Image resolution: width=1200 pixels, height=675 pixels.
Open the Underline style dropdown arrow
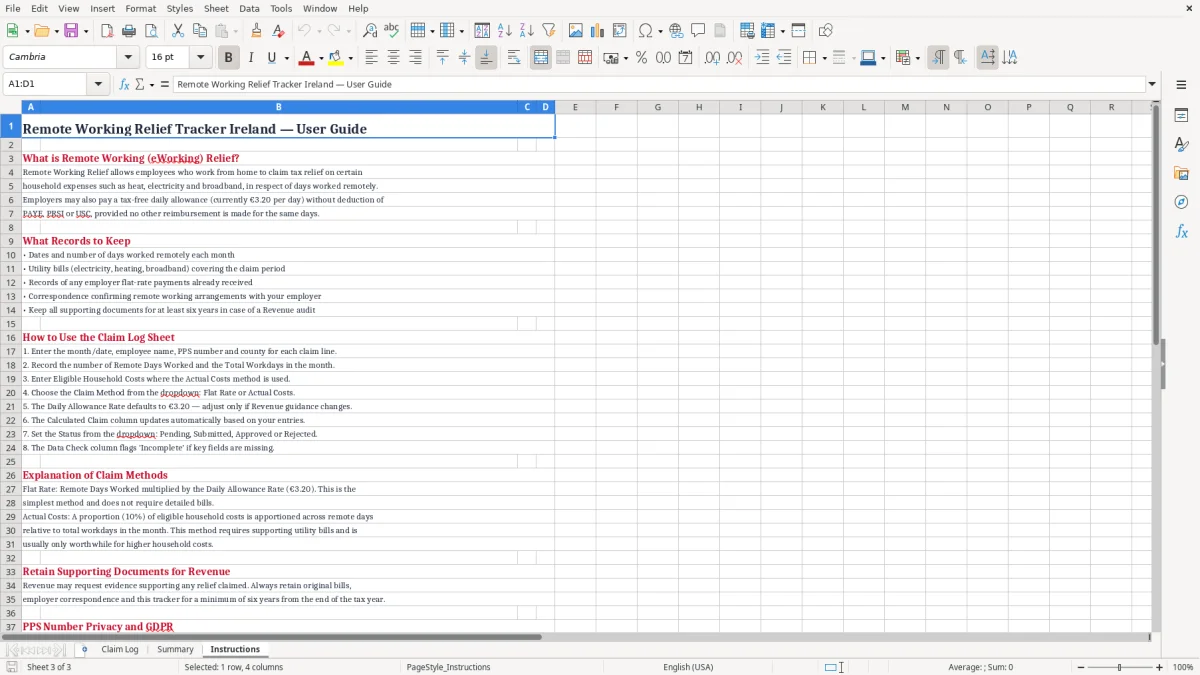[285, 58]
